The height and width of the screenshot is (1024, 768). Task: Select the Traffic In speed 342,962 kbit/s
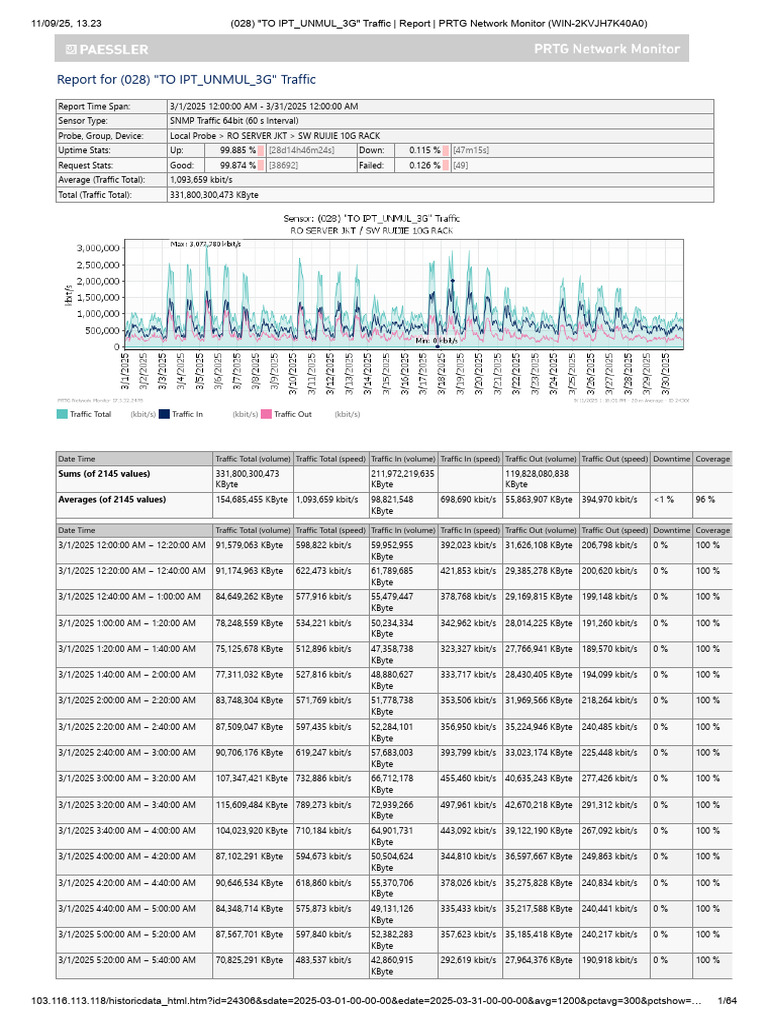468,623
